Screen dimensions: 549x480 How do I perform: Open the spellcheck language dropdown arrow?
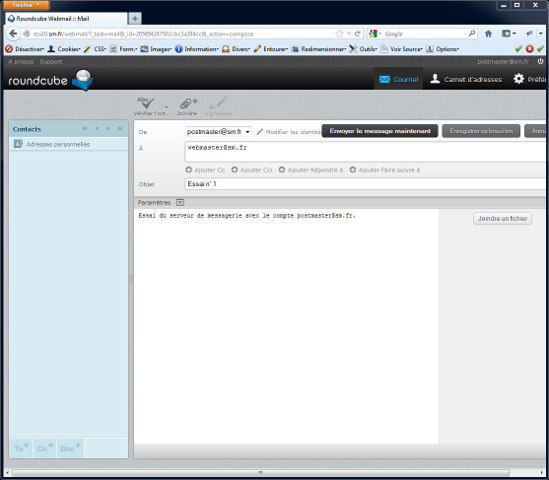tap(166, 107)
